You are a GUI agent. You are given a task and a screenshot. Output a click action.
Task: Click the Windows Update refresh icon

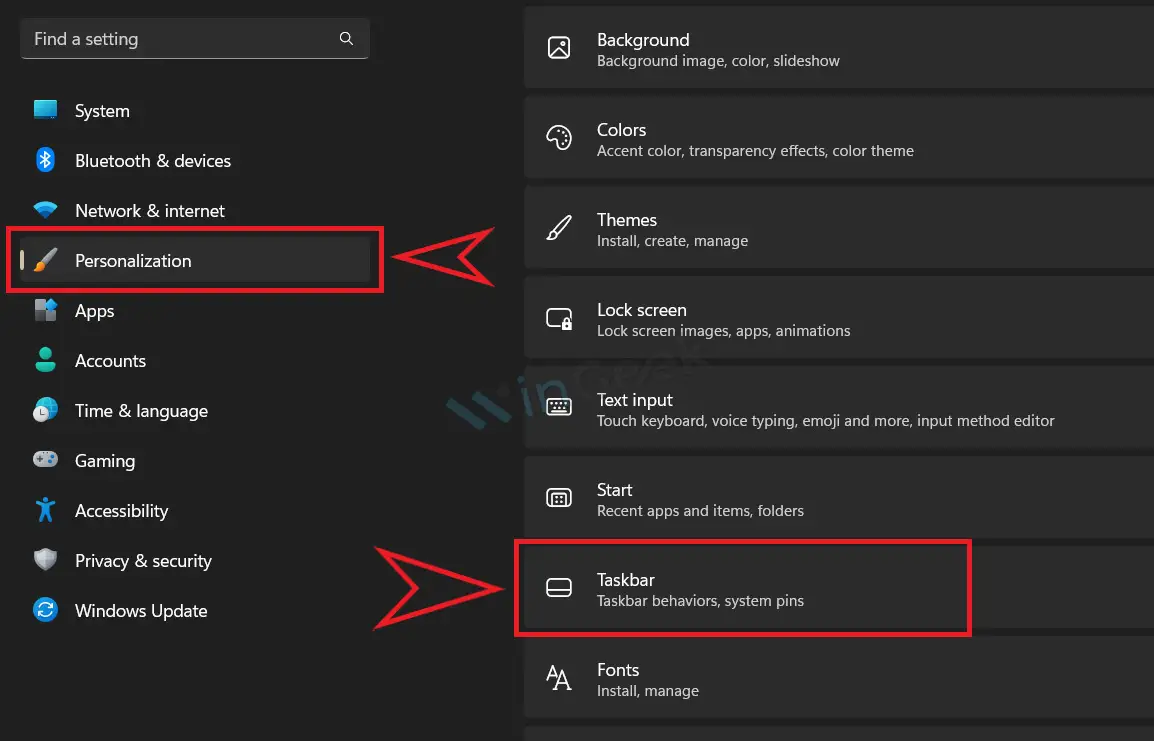point(46,610)
